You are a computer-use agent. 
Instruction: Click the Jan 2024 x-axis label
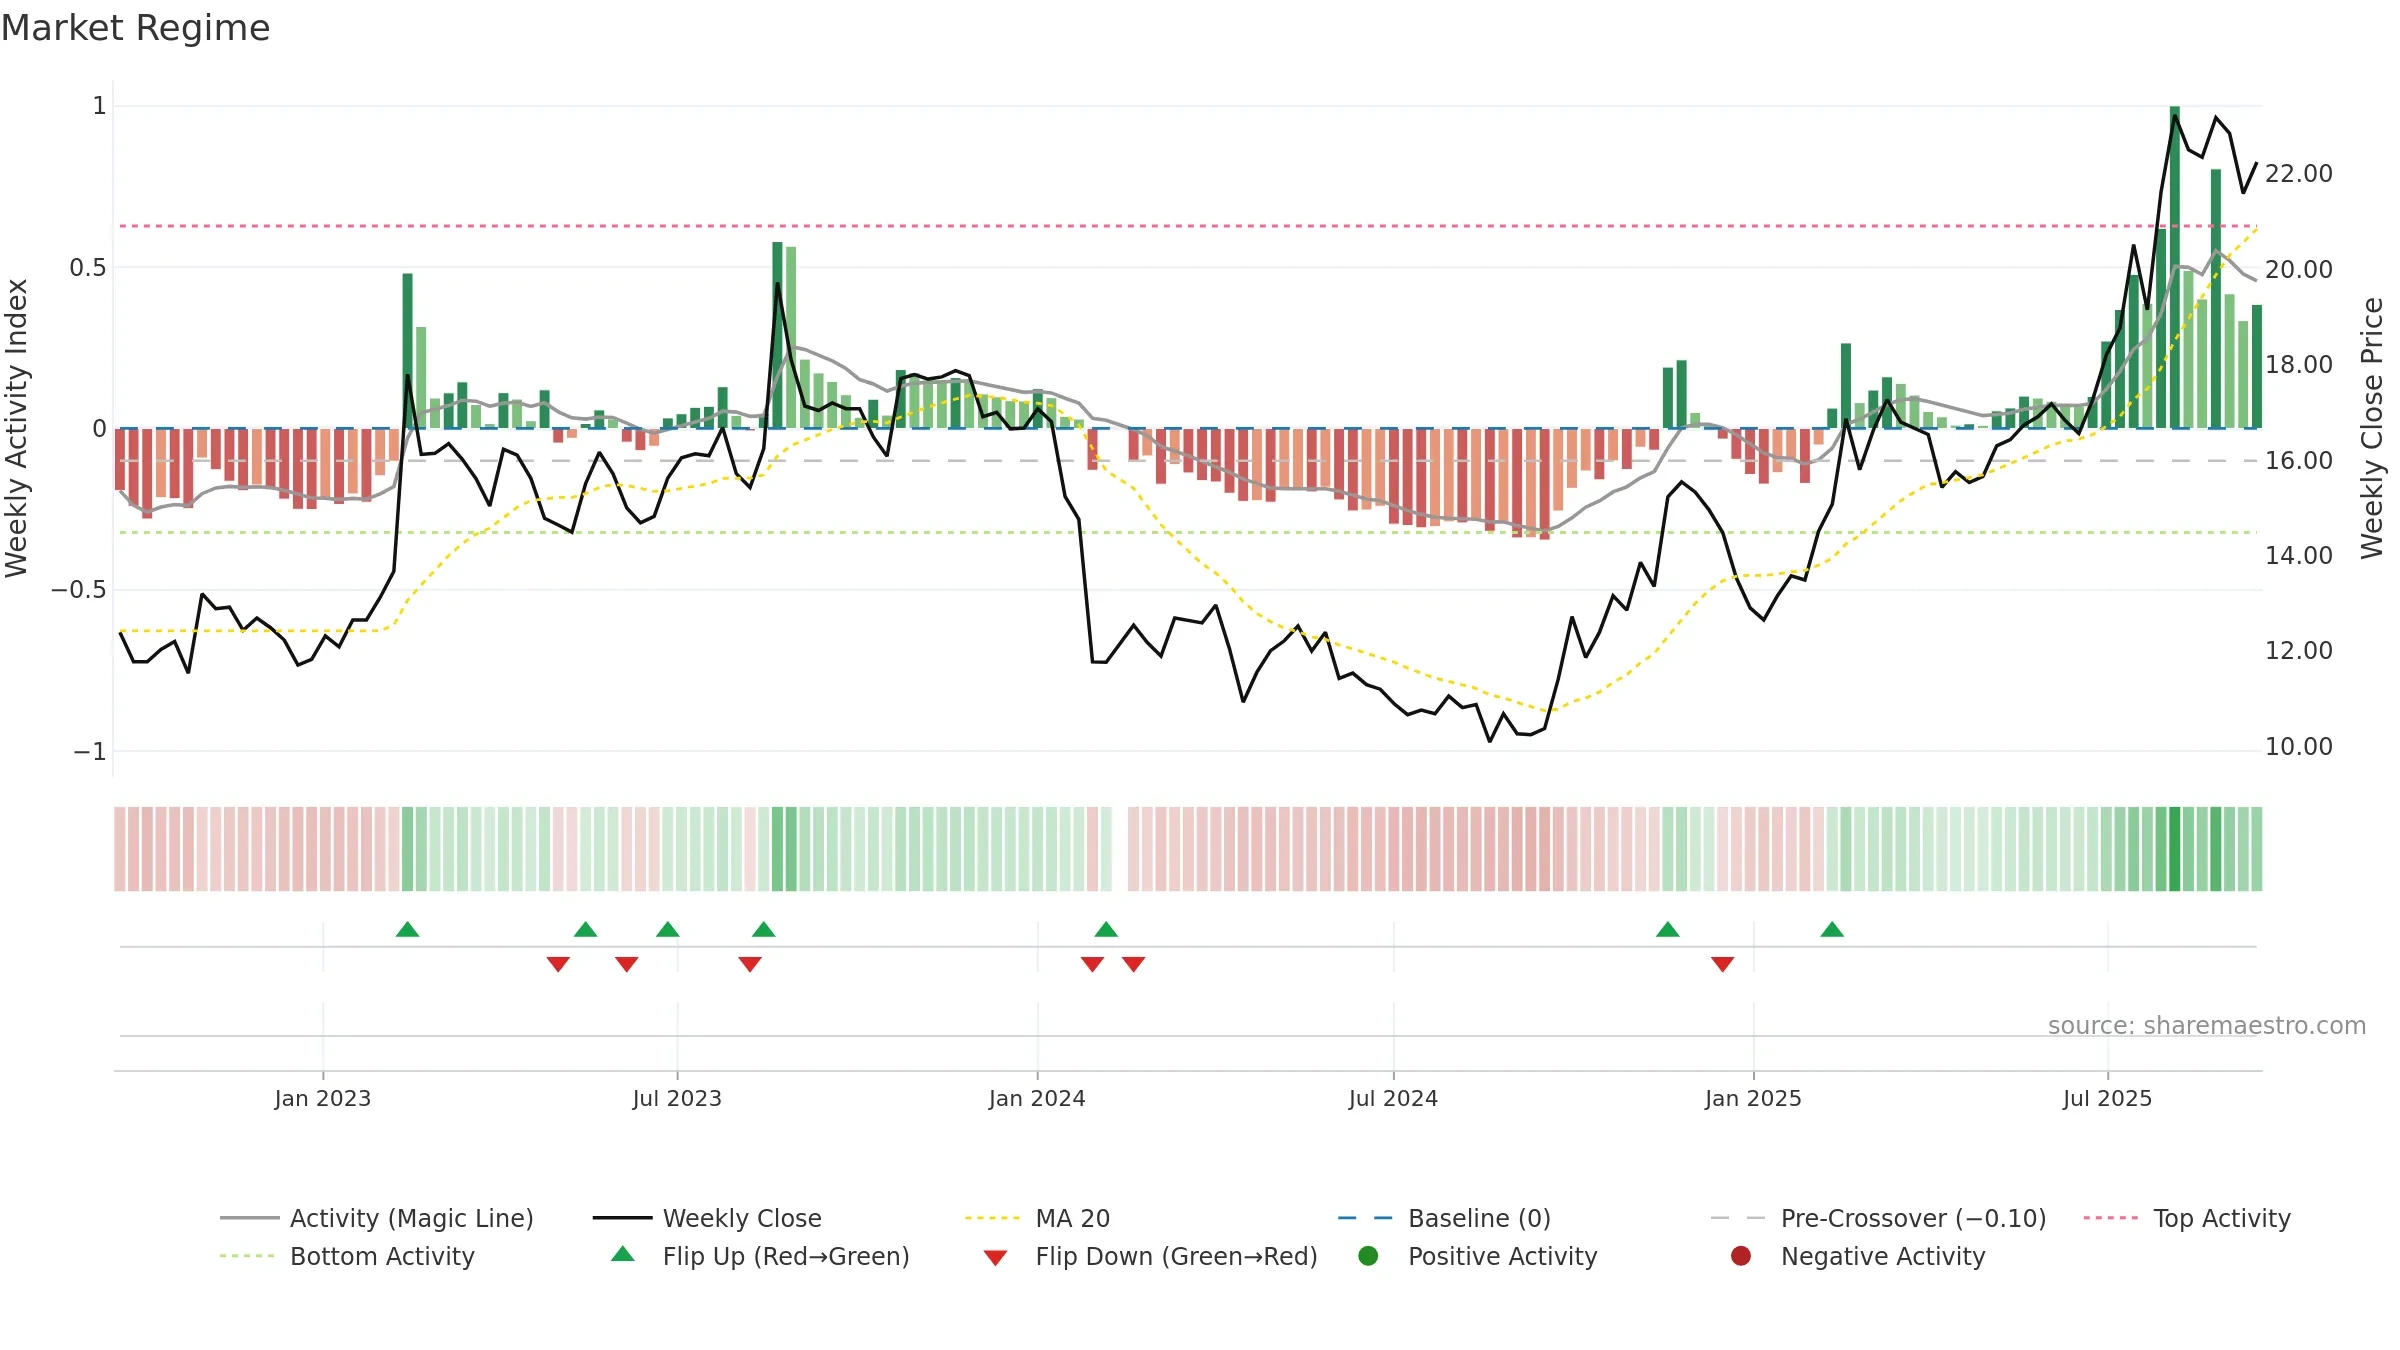click(x=1037, y=1099)
